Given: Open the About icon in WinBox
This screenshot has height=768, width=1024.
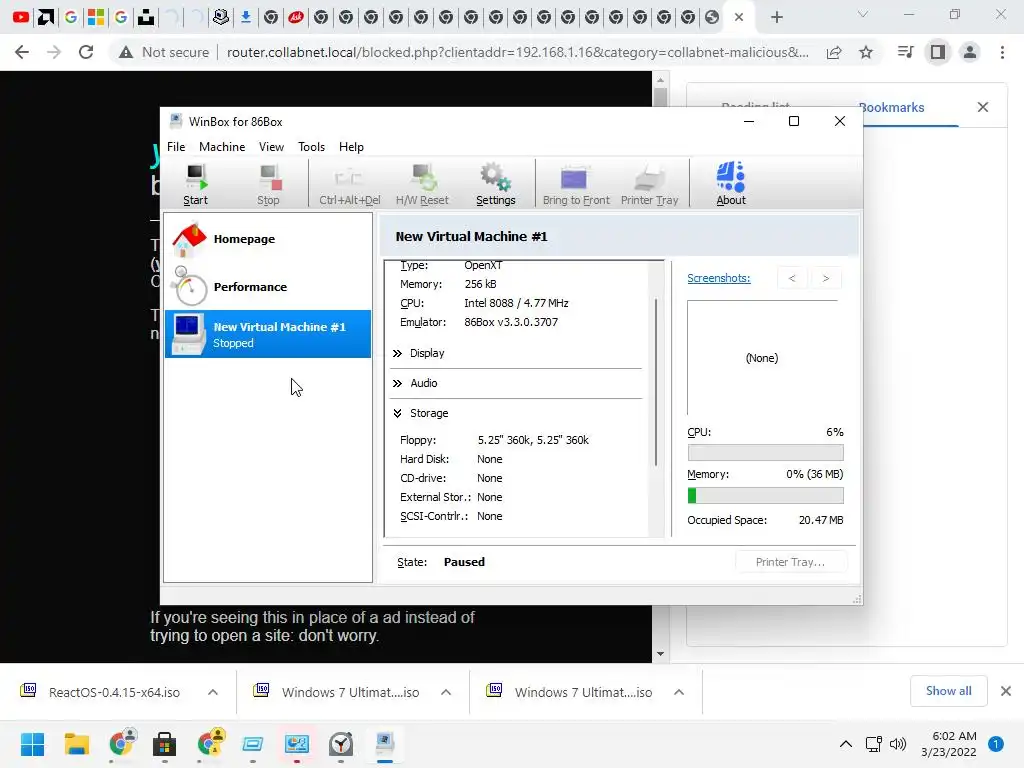Looking at the screenshot, I should [730, 184].
